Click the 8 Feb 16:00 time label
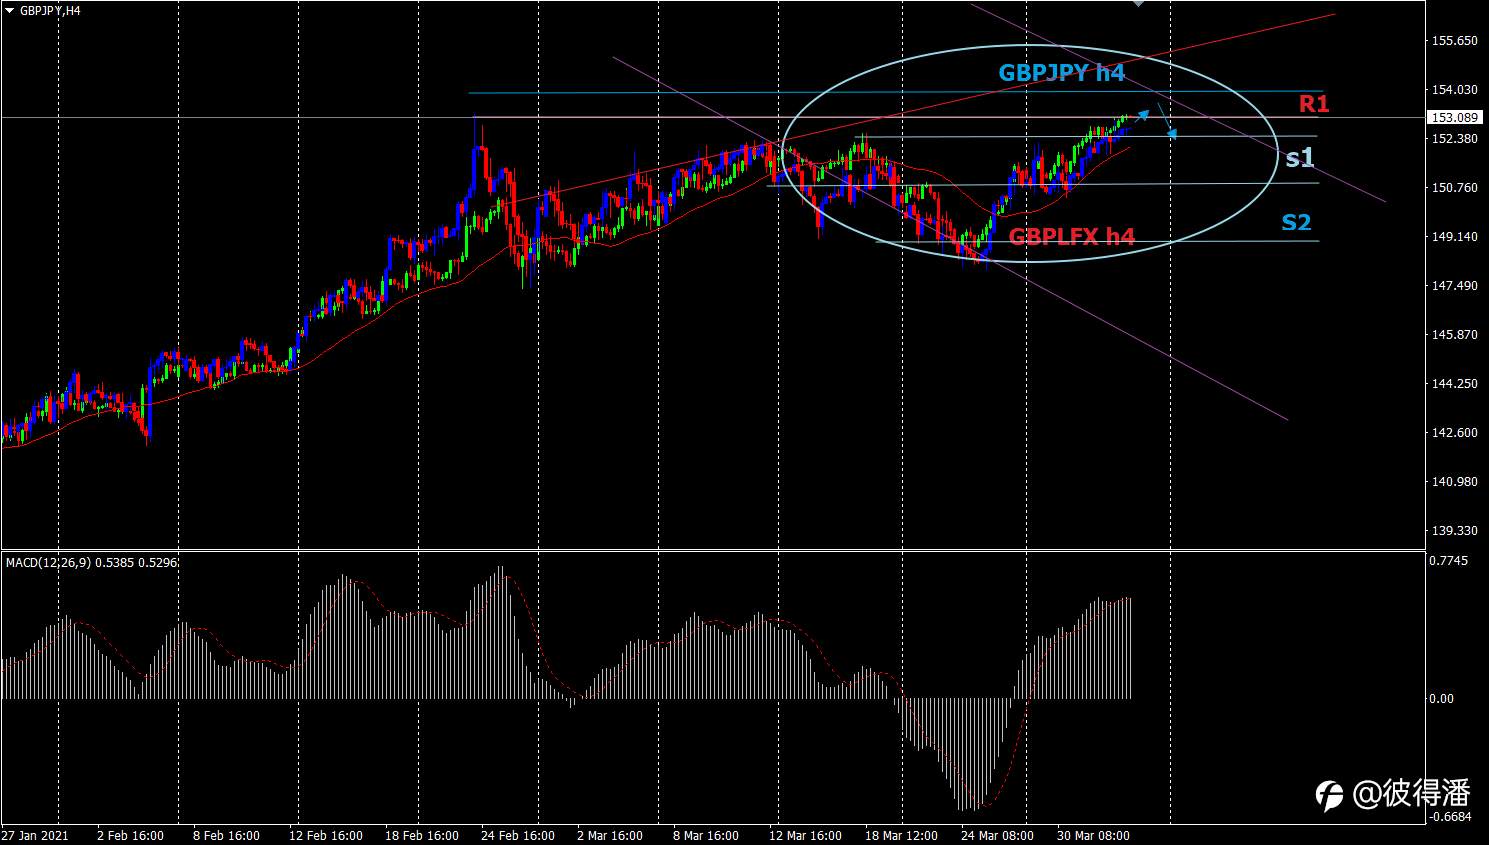1489x845 pixels. pyautogui.click(x=226, y=836)
